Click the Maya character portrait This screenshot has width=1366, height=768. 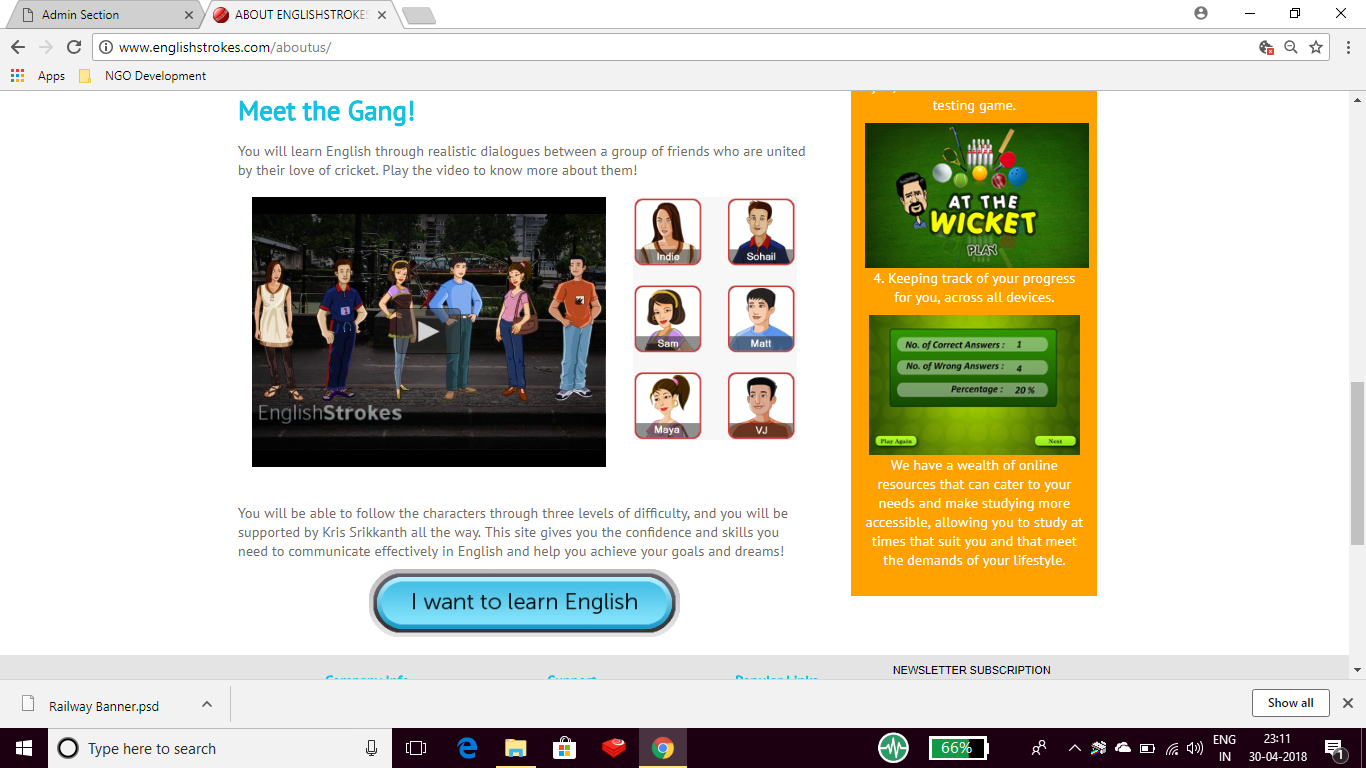click(x=667, y=406)
